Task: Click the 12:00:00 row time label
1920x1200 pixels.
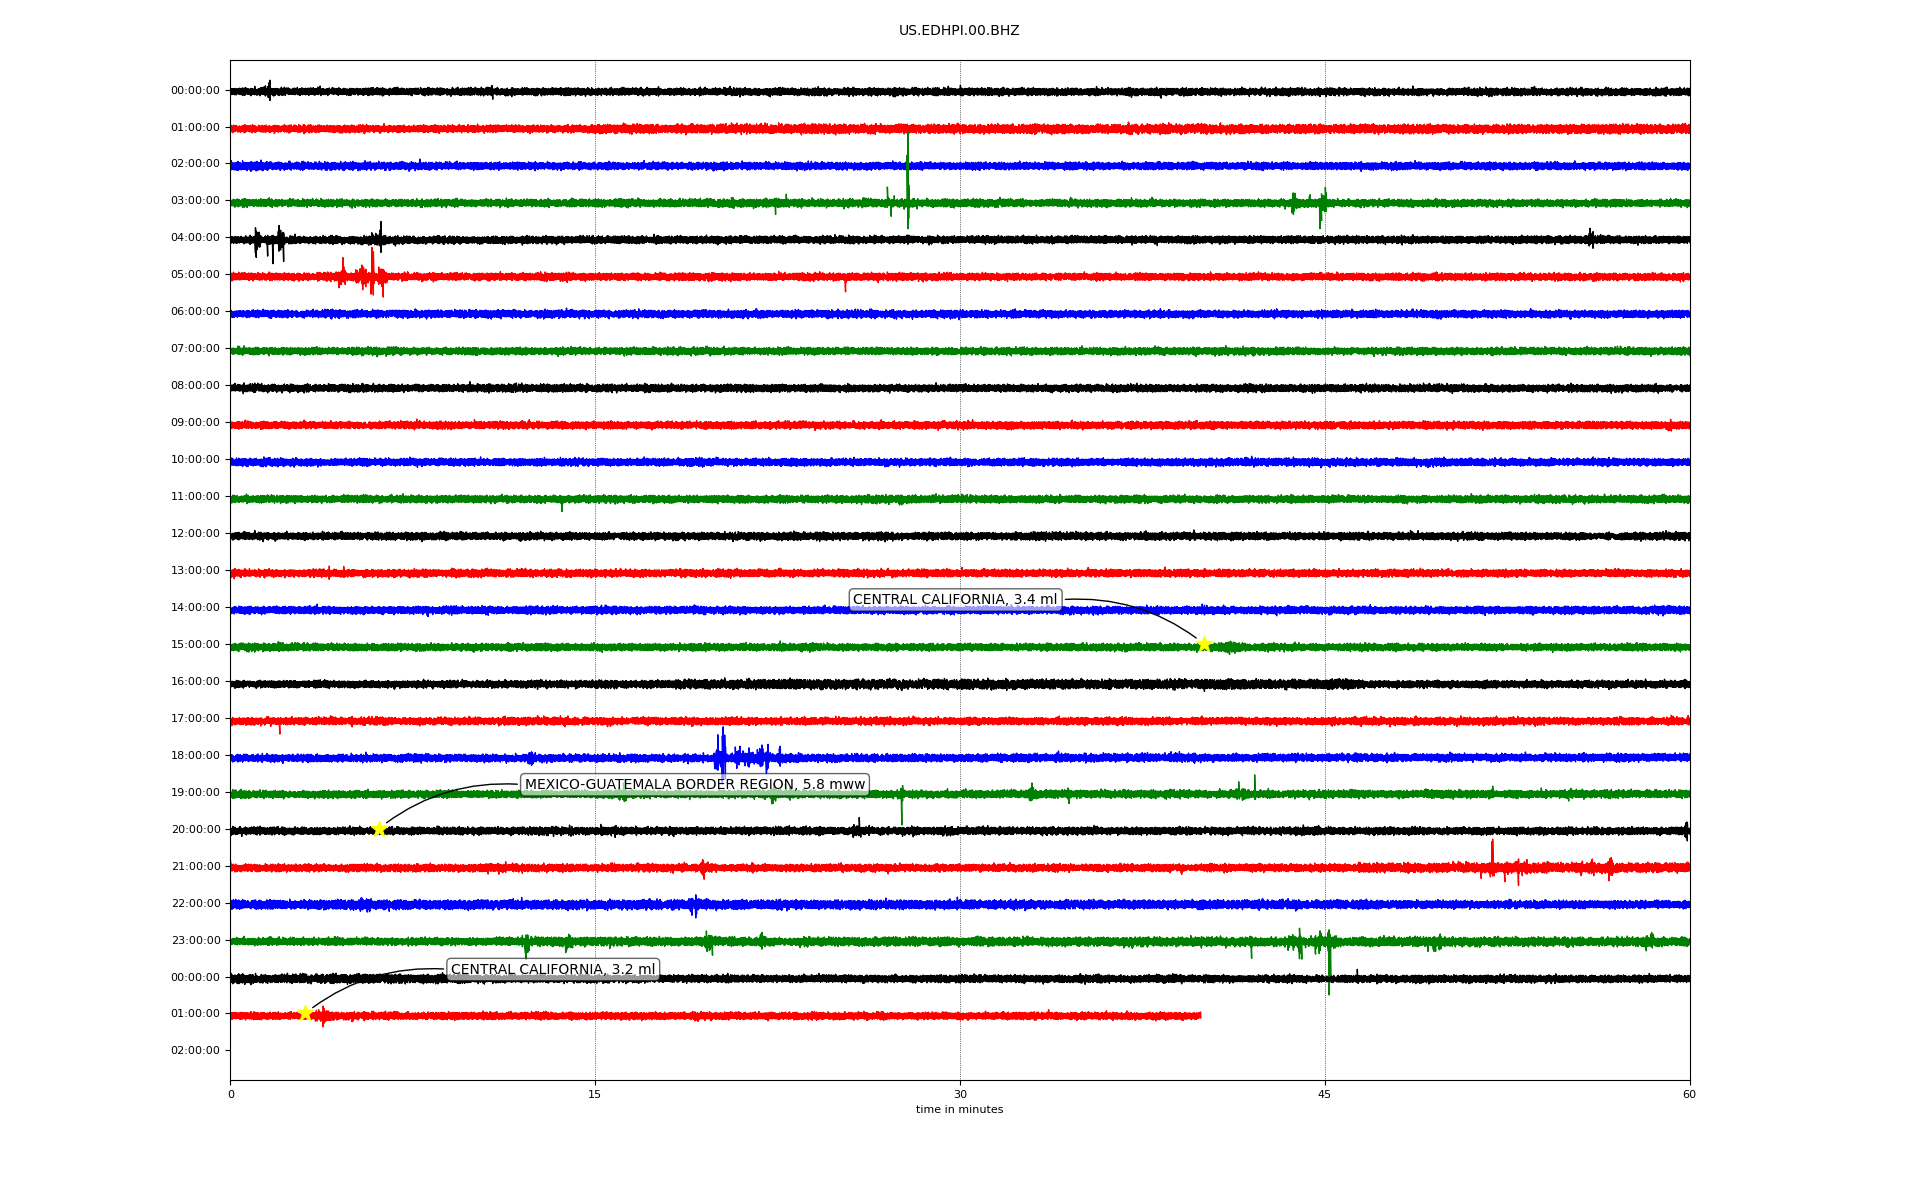Action: 195,534
